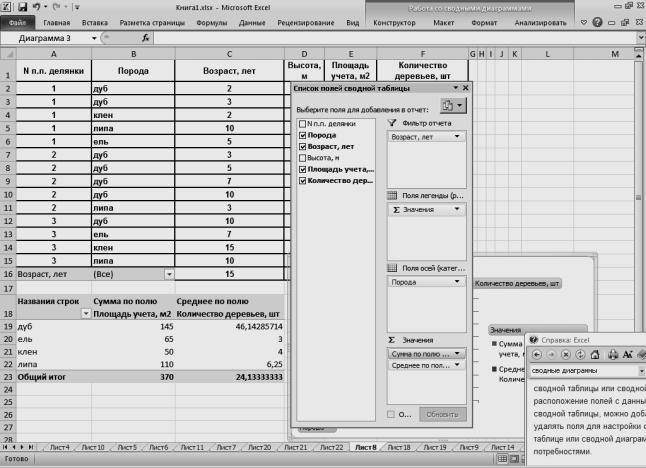Open the Макет ribbon tab

click(x=443, y=23)
